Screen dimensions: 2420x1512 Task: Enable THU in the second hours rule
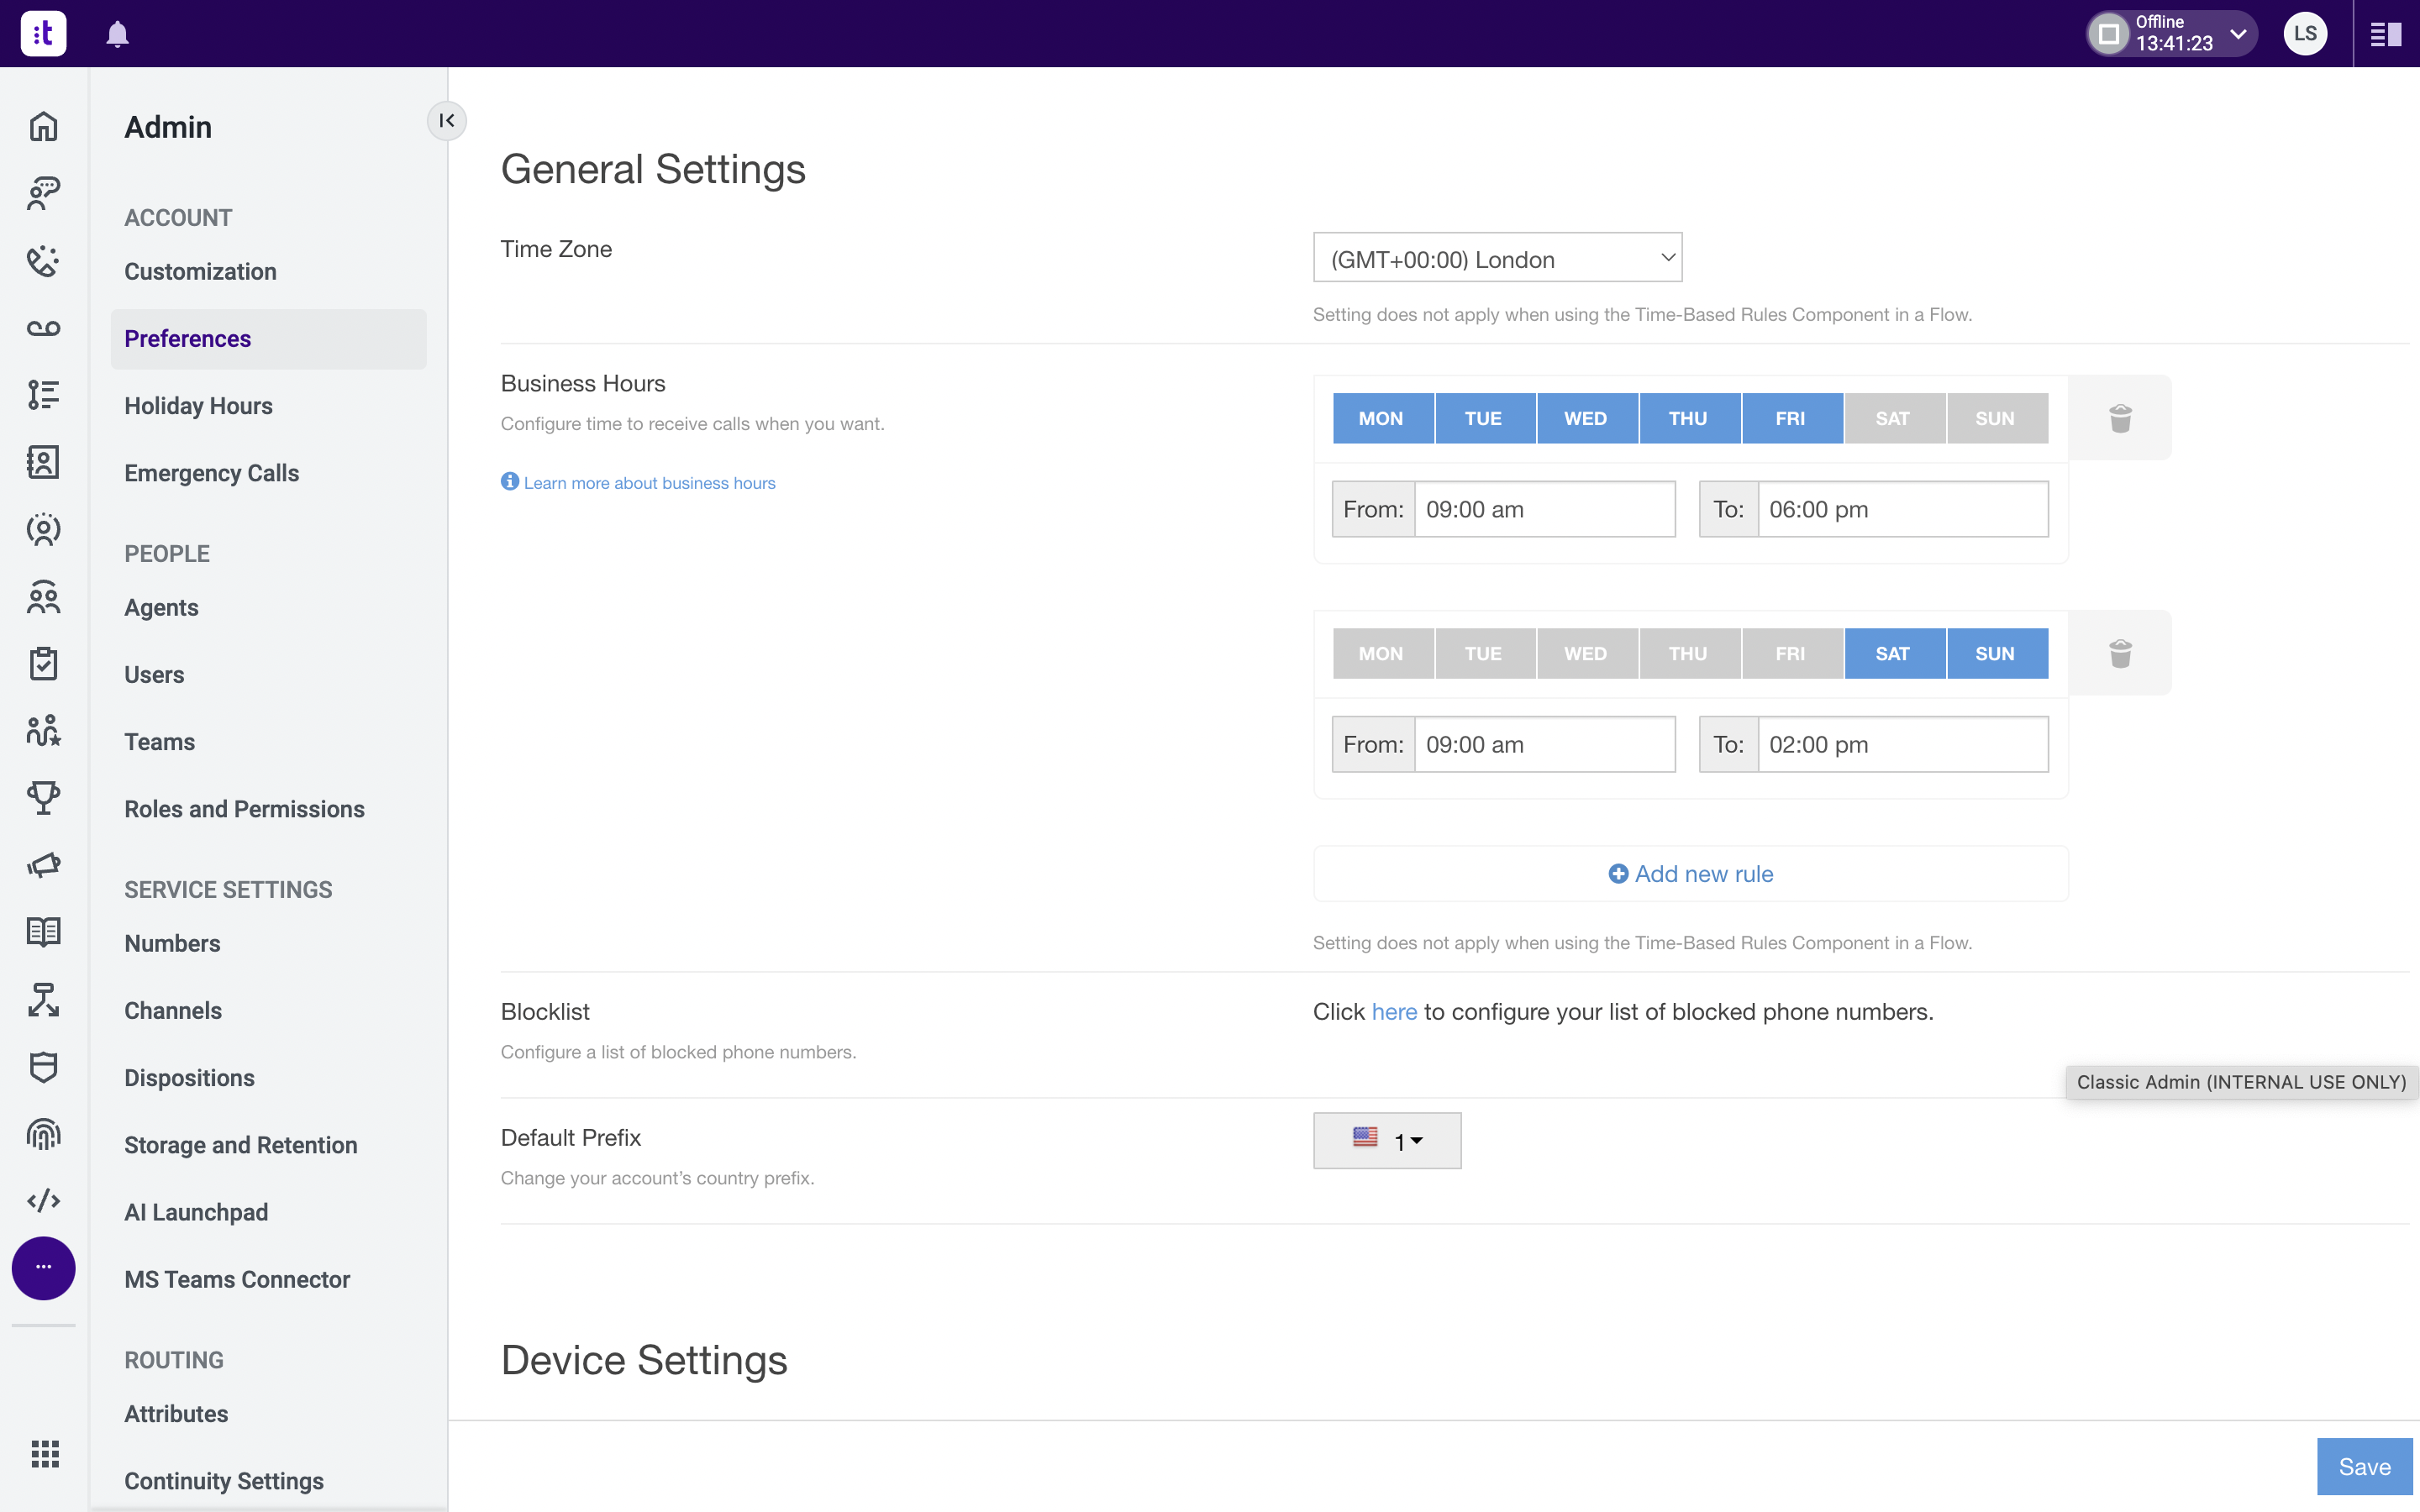click(1688, 653)
